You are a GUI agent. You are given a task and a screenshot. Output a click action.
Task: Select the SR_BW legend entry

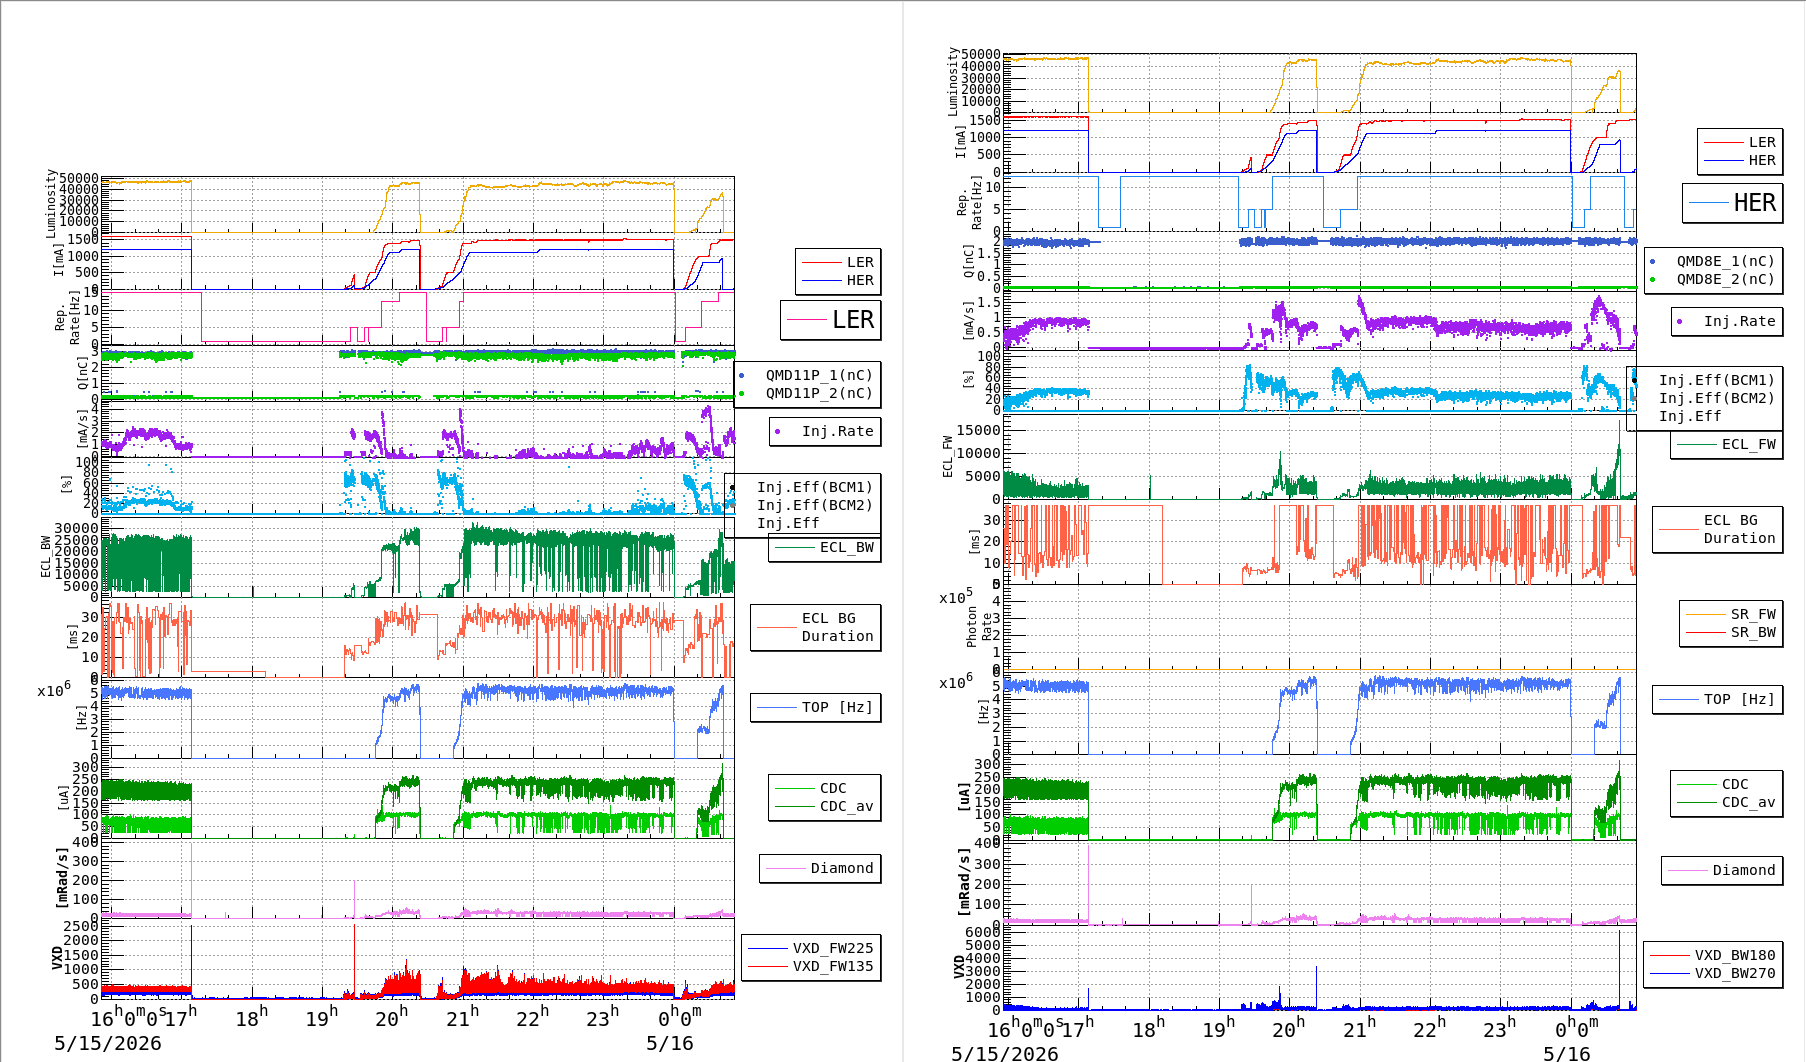[x=1753, y=632]
